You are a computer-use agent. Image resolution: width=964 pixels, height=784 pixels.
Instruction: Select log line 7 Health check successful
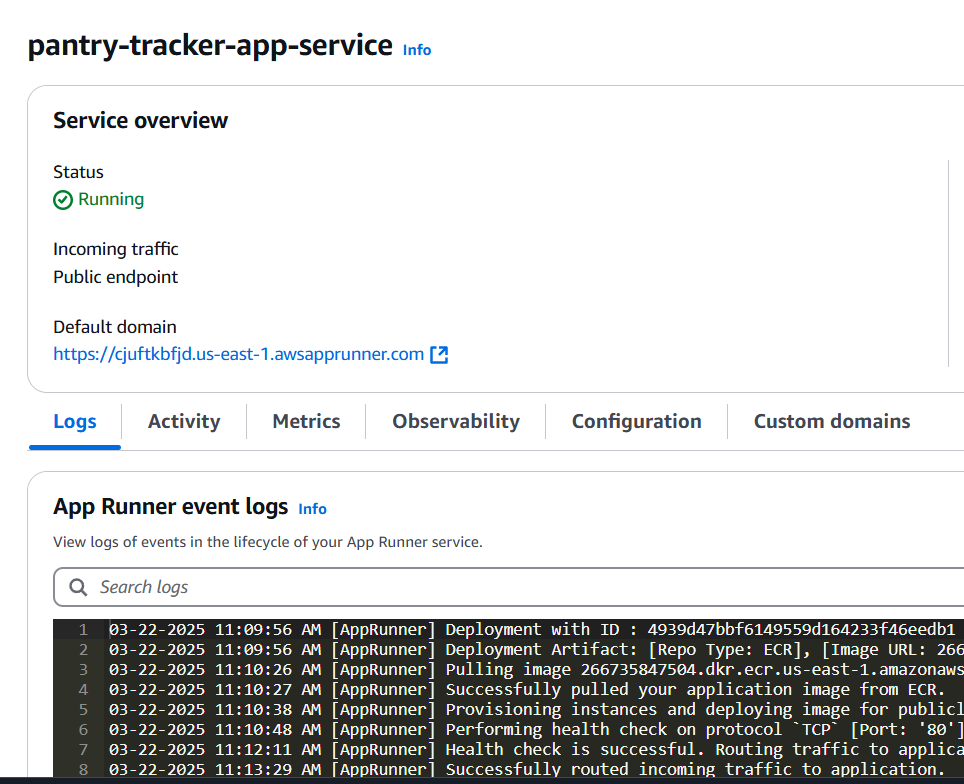[x=536, y=750]
